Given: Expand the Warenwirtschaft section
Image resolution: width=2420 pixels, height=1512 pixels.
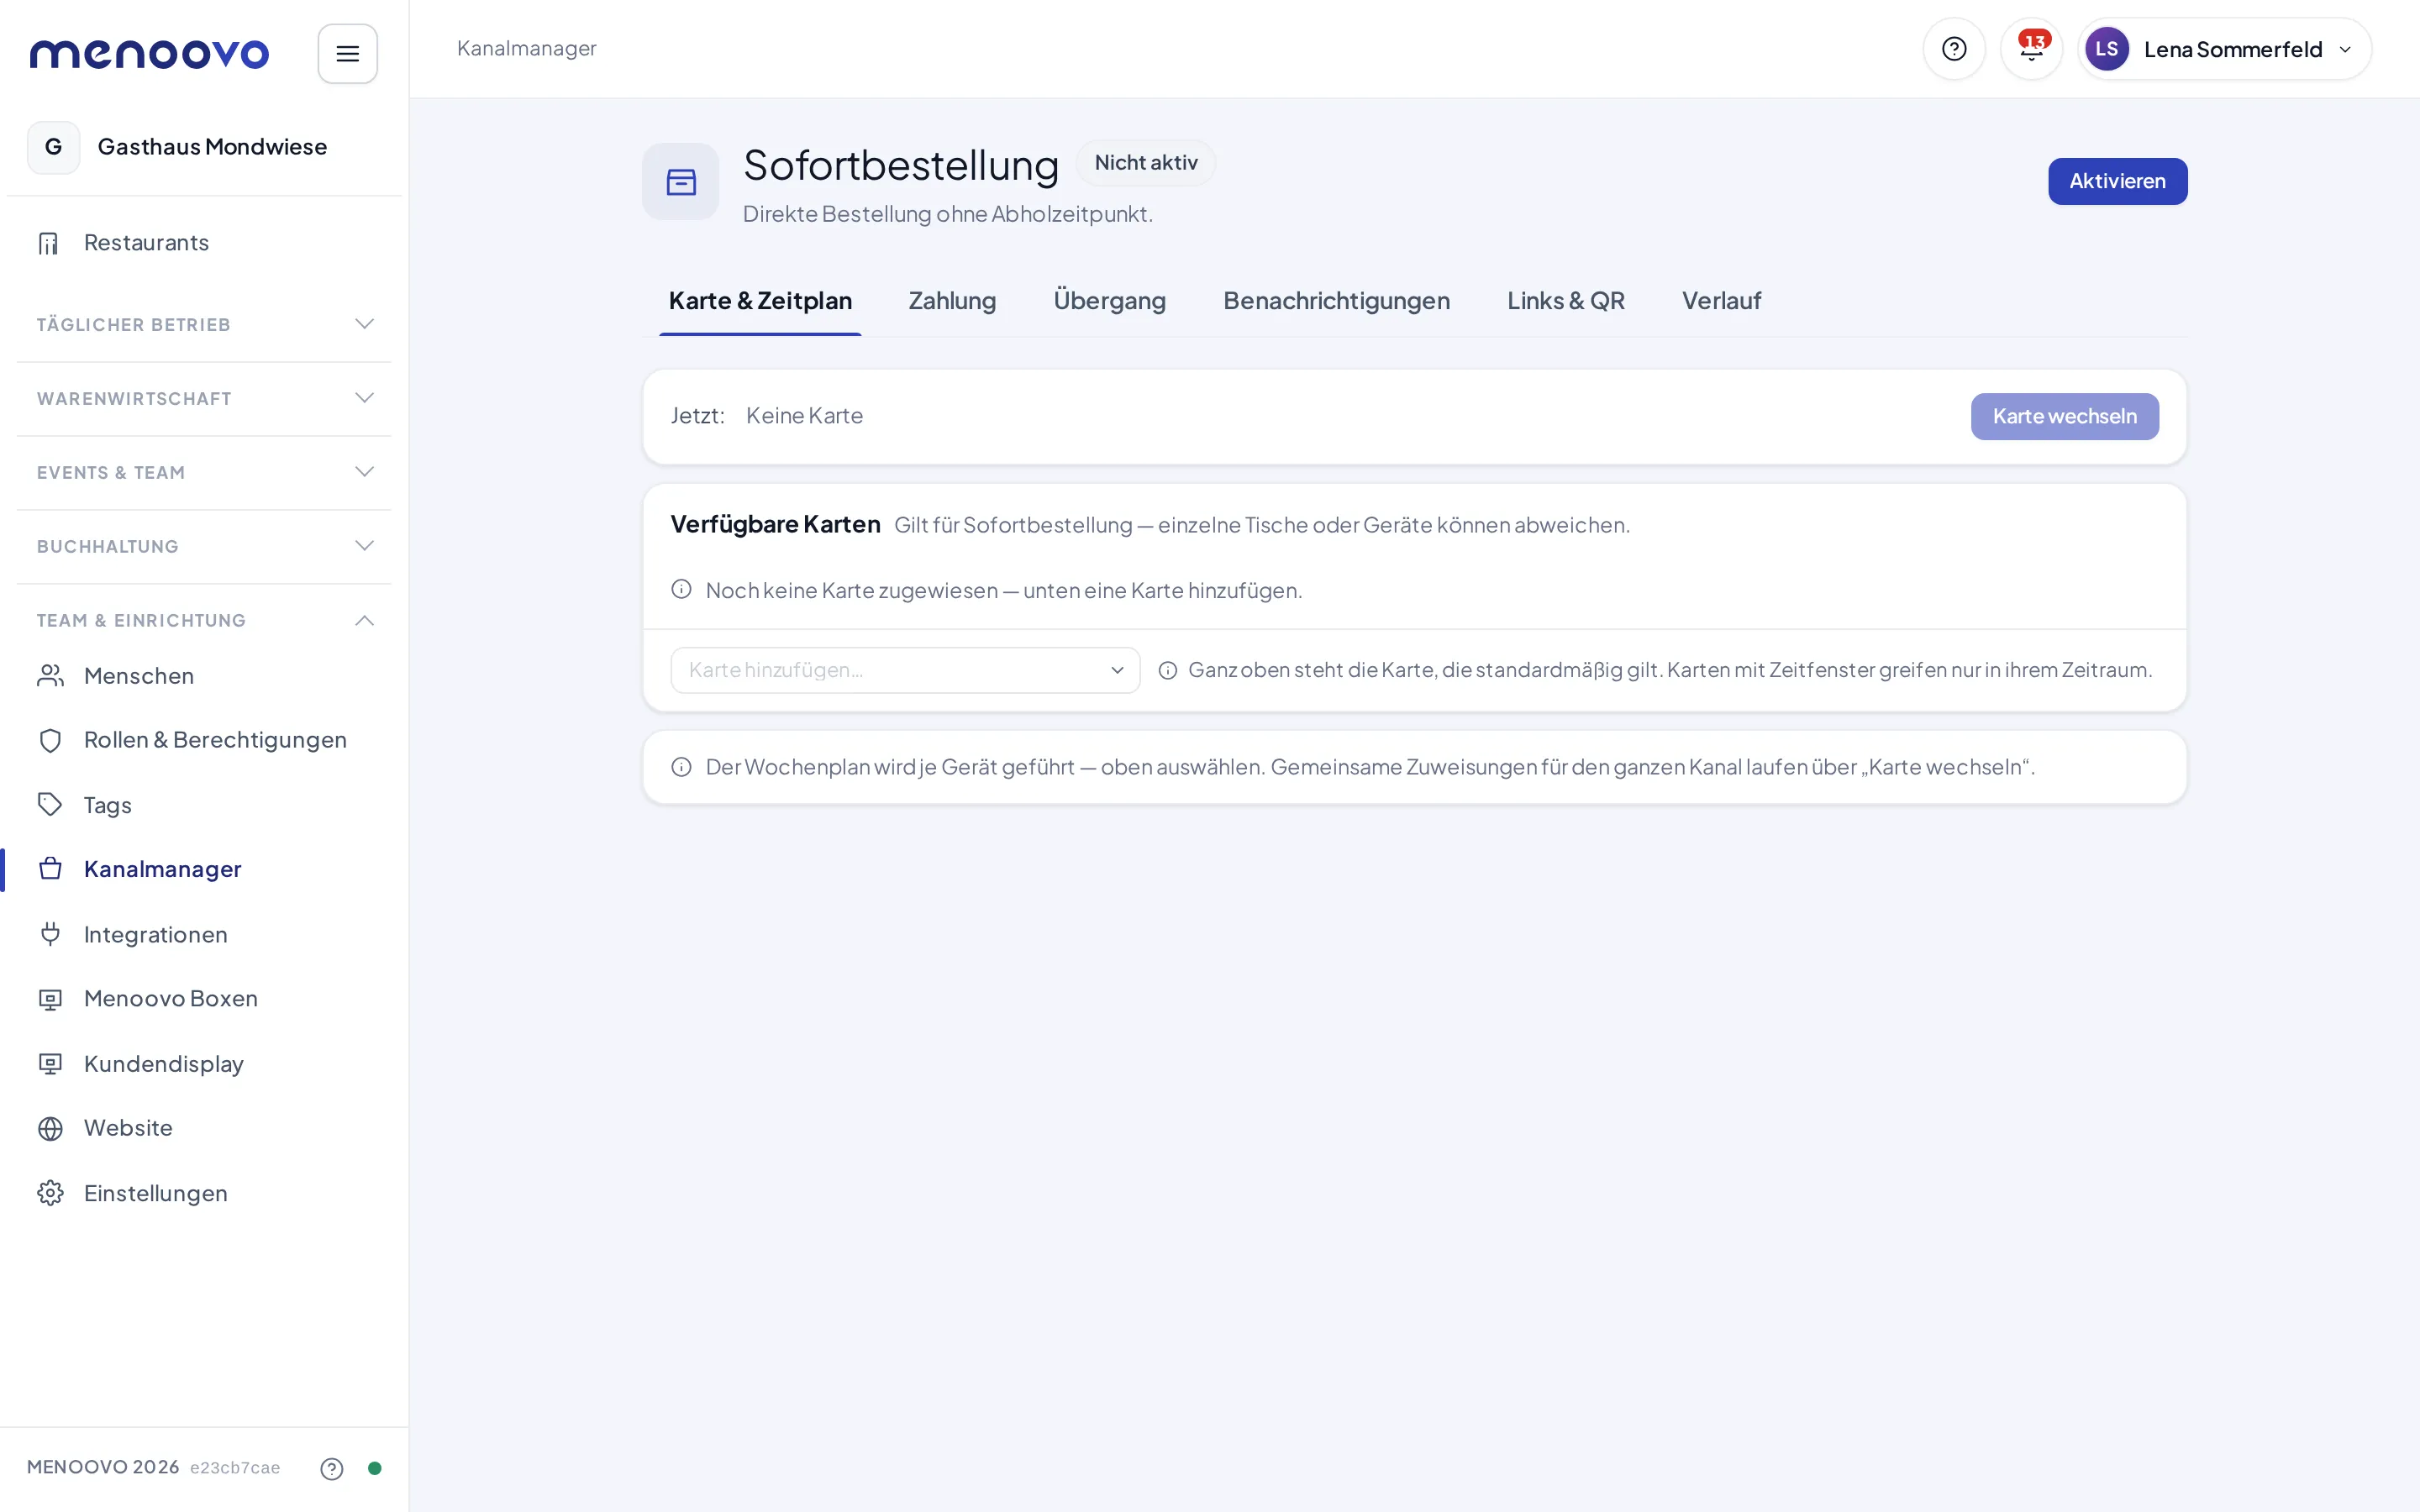Looking at the screenshot, I should (x=204, y=398).
